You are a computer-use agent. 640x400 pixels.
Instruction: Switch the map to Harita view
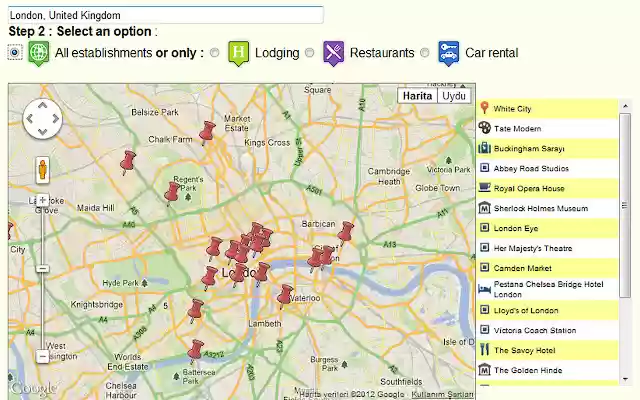click(x=417, y=96)
